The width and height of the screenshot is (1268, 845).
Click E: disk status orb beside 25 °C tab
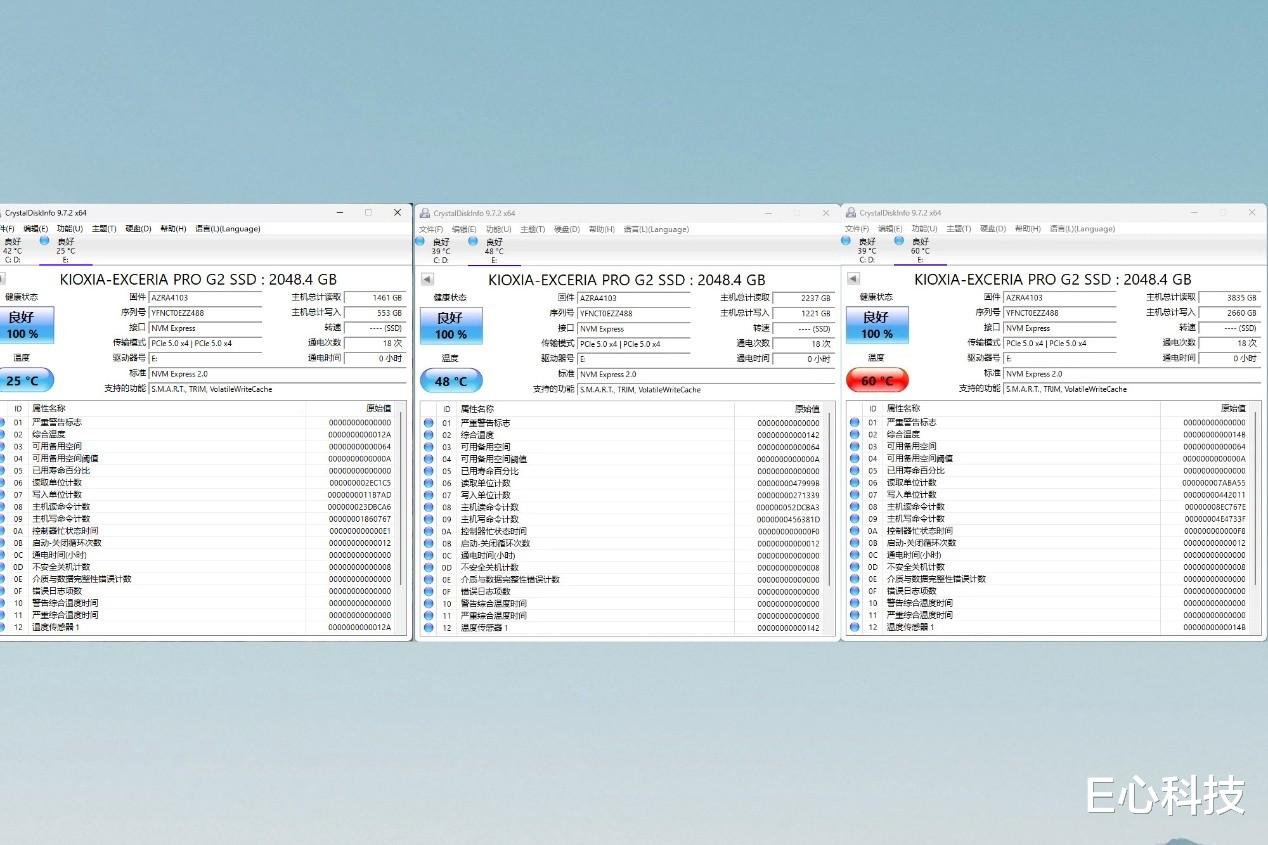pos(44,240)
